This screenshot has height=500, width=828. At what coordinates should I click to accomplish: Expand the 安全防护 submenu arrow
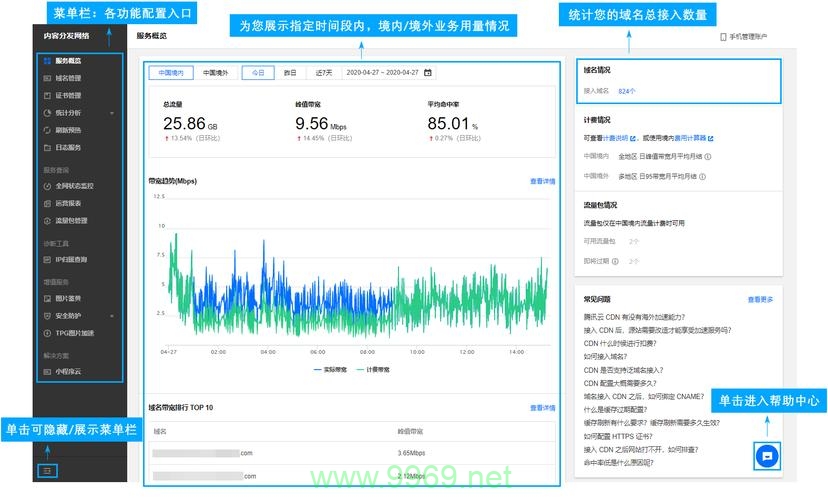click(112, 316)
